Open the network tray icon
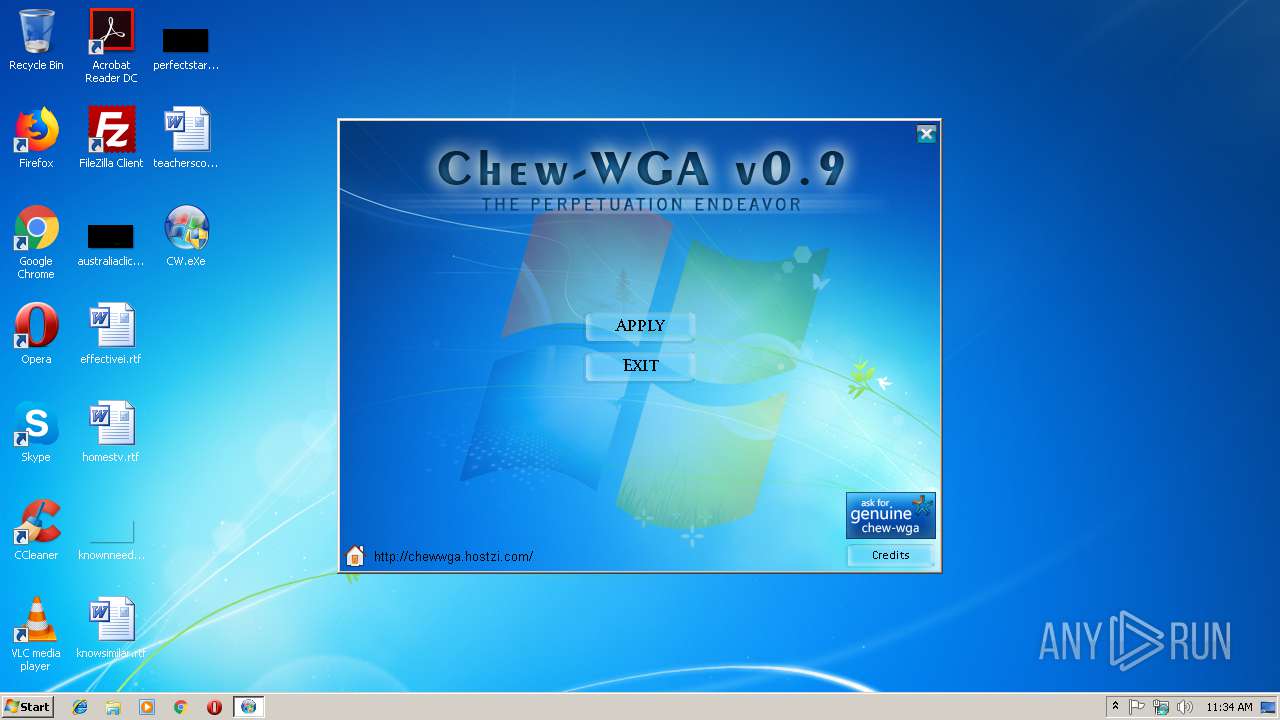Image resolution: width=1280 pixels, height=720 pixels. click(x=1161, y=707)
